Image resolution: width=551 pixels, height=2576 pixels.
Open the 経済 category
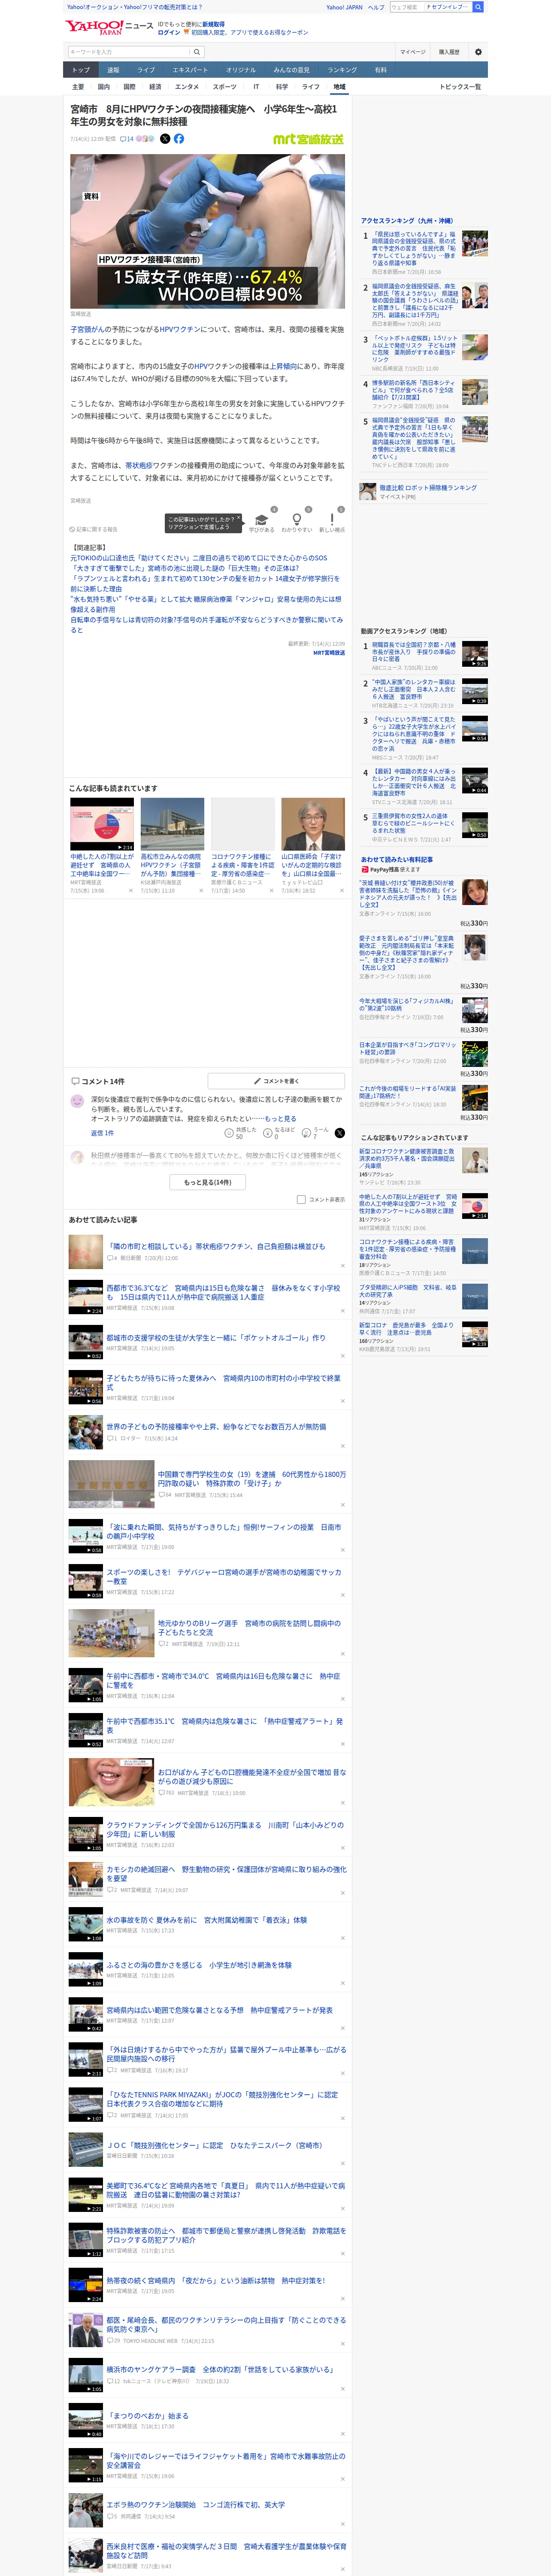(155, 87)
